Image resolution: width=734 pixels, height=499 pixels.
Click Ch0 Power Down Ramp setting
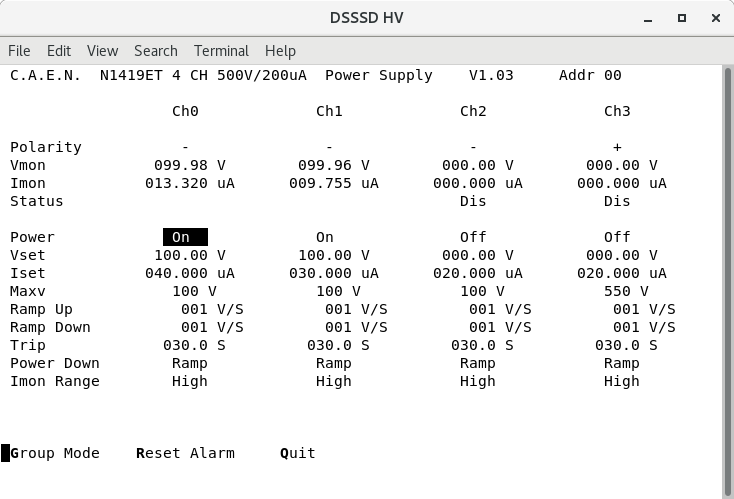coord(190,363)
